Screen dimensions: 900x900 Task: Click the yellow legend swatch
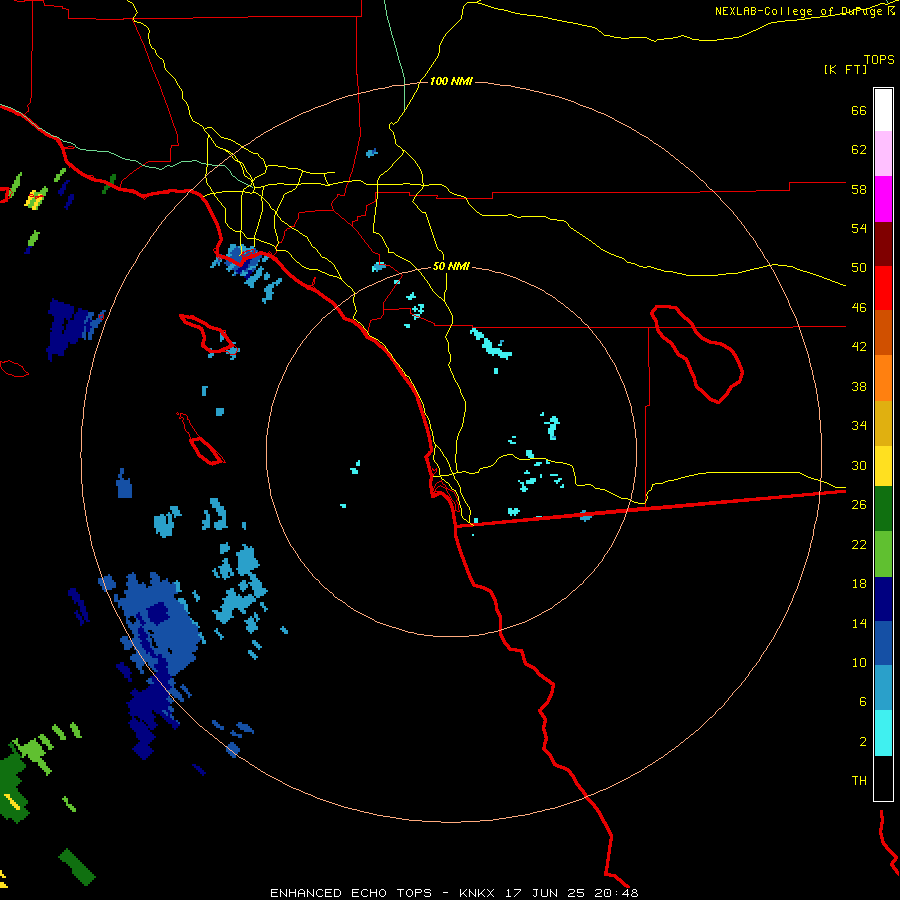pyautogui.click(x=883, y=466)
